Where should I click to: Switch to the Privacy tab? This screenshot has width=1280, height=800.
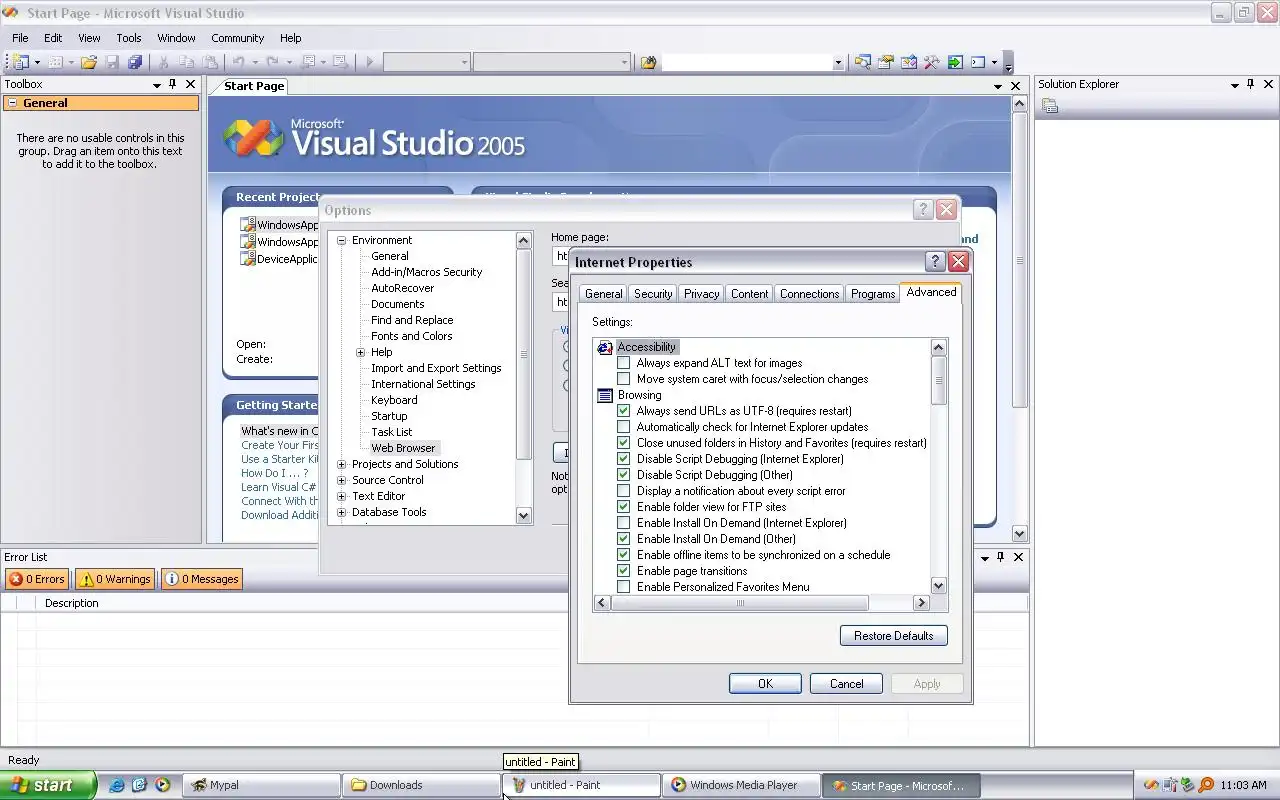[701, 293]
